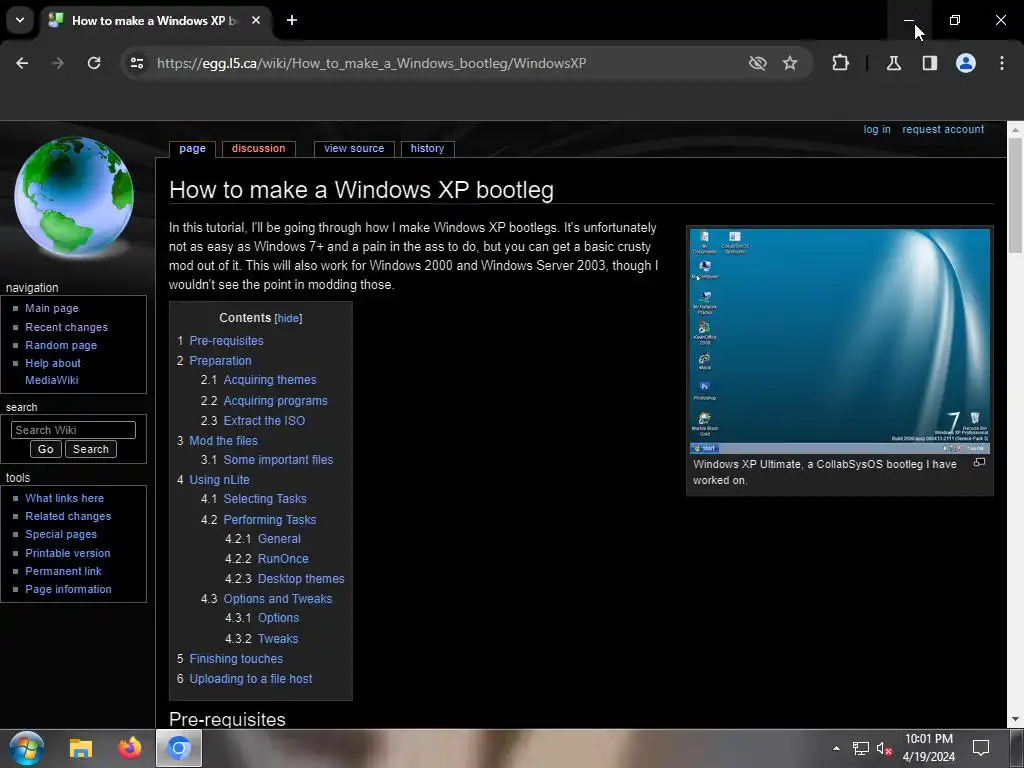Jump to Using nLite in contents
Image resolution: width=1024 pixels, height=768 pixels.
[219, 480]
